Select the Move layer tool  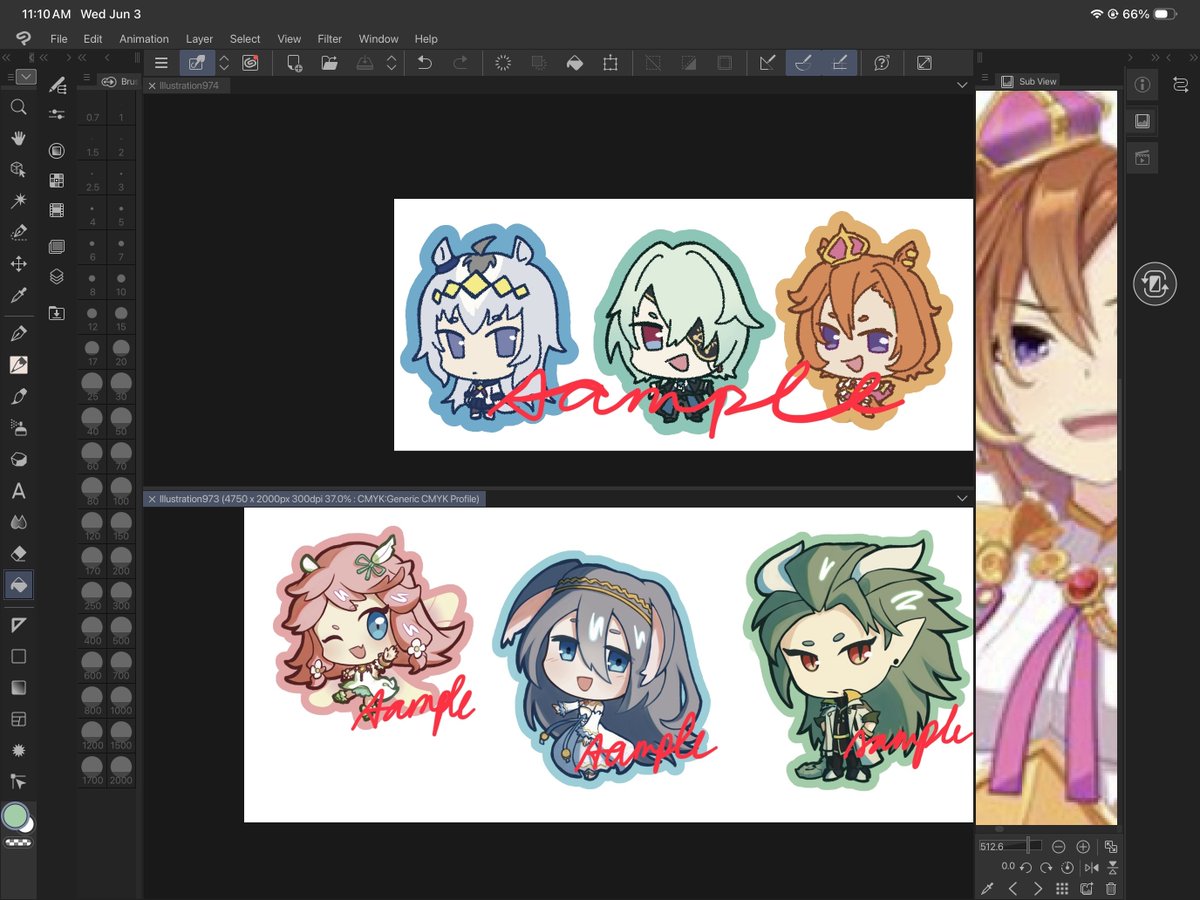(x=18, y=264)
